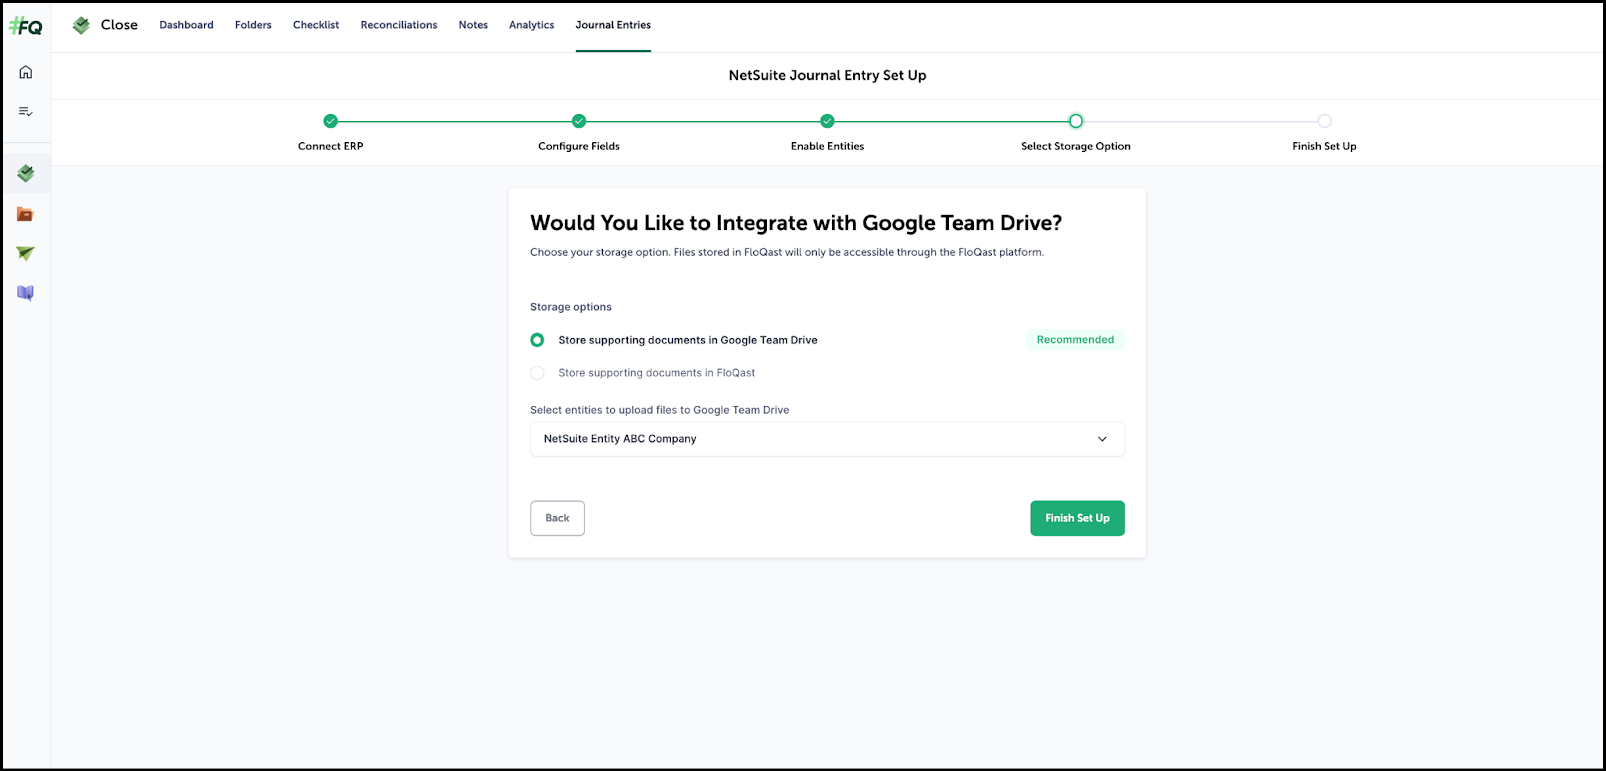Screen dimensions: 1606x771
Task: Click the Connect ERP completed step marker
Action: 330,121
